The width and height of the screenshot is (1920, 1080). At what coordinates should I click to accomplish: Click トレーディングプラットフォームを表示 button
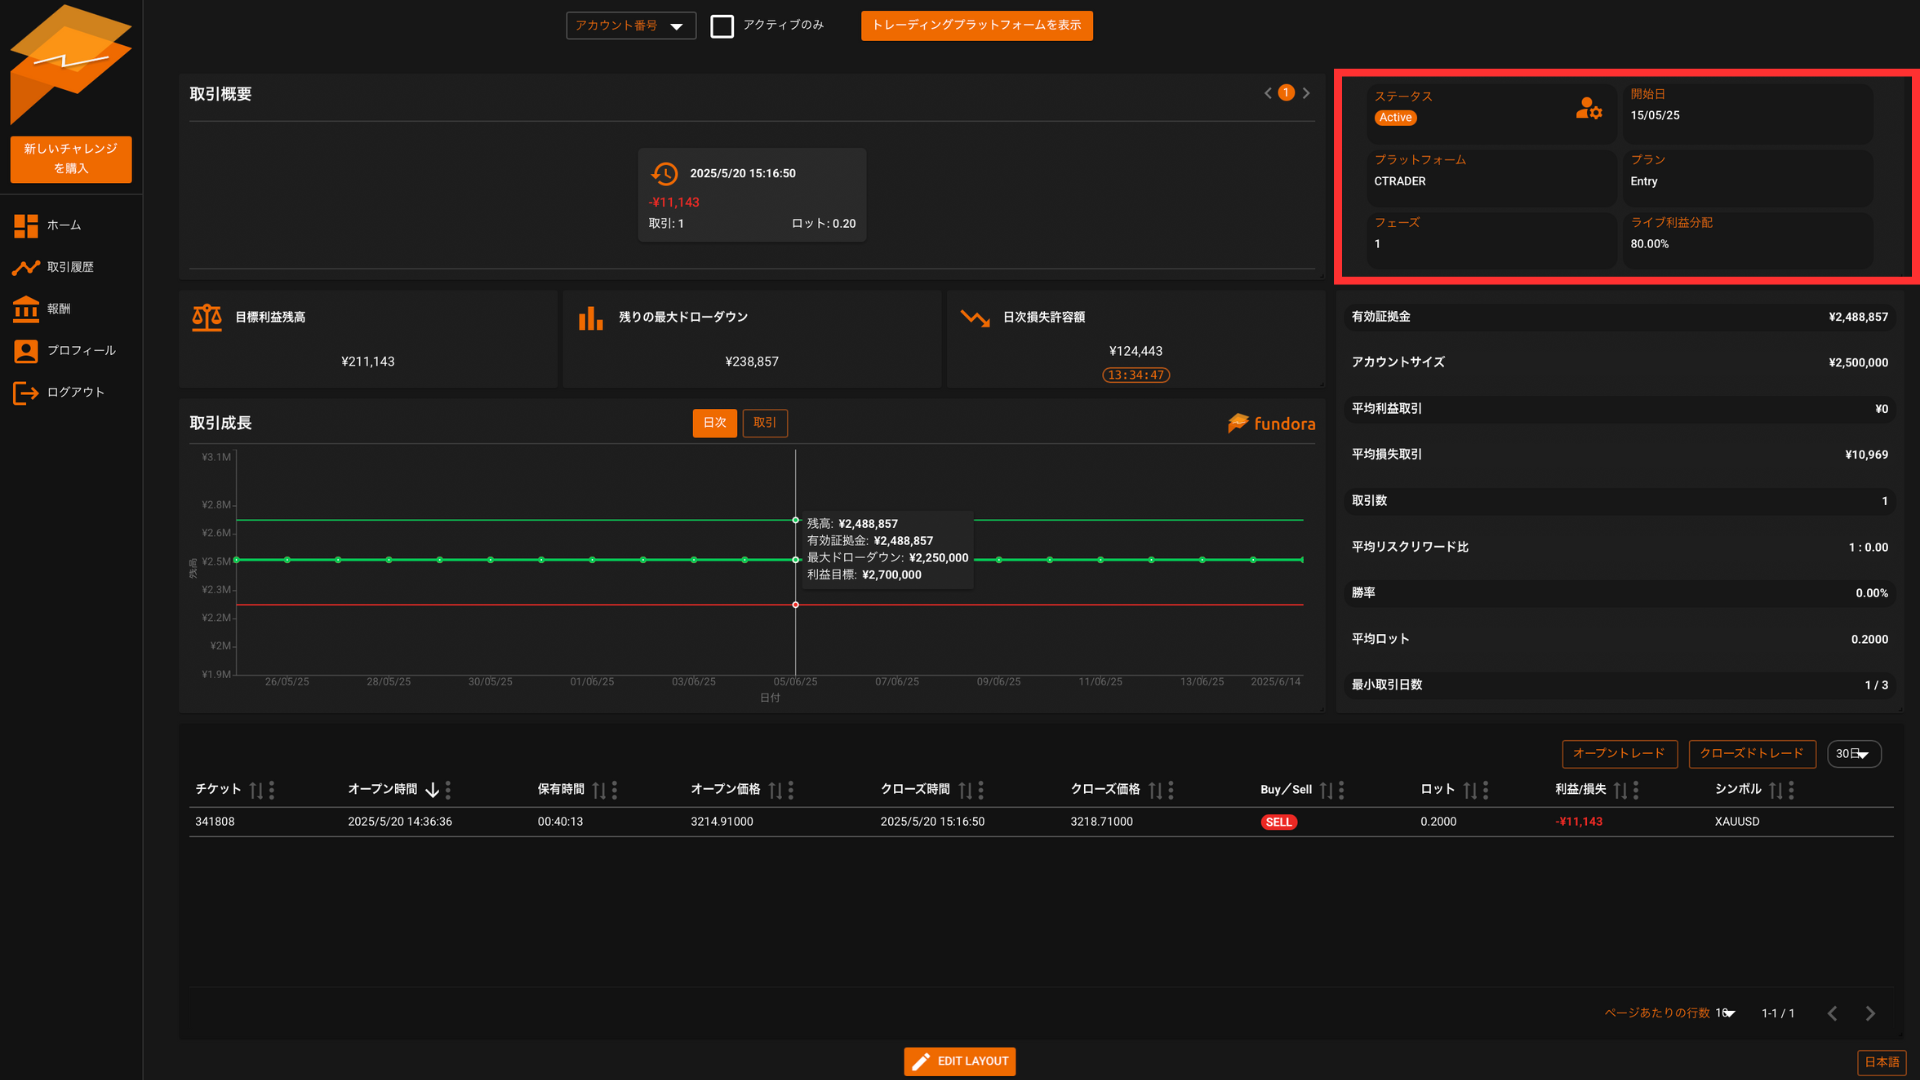coord(977,26)
